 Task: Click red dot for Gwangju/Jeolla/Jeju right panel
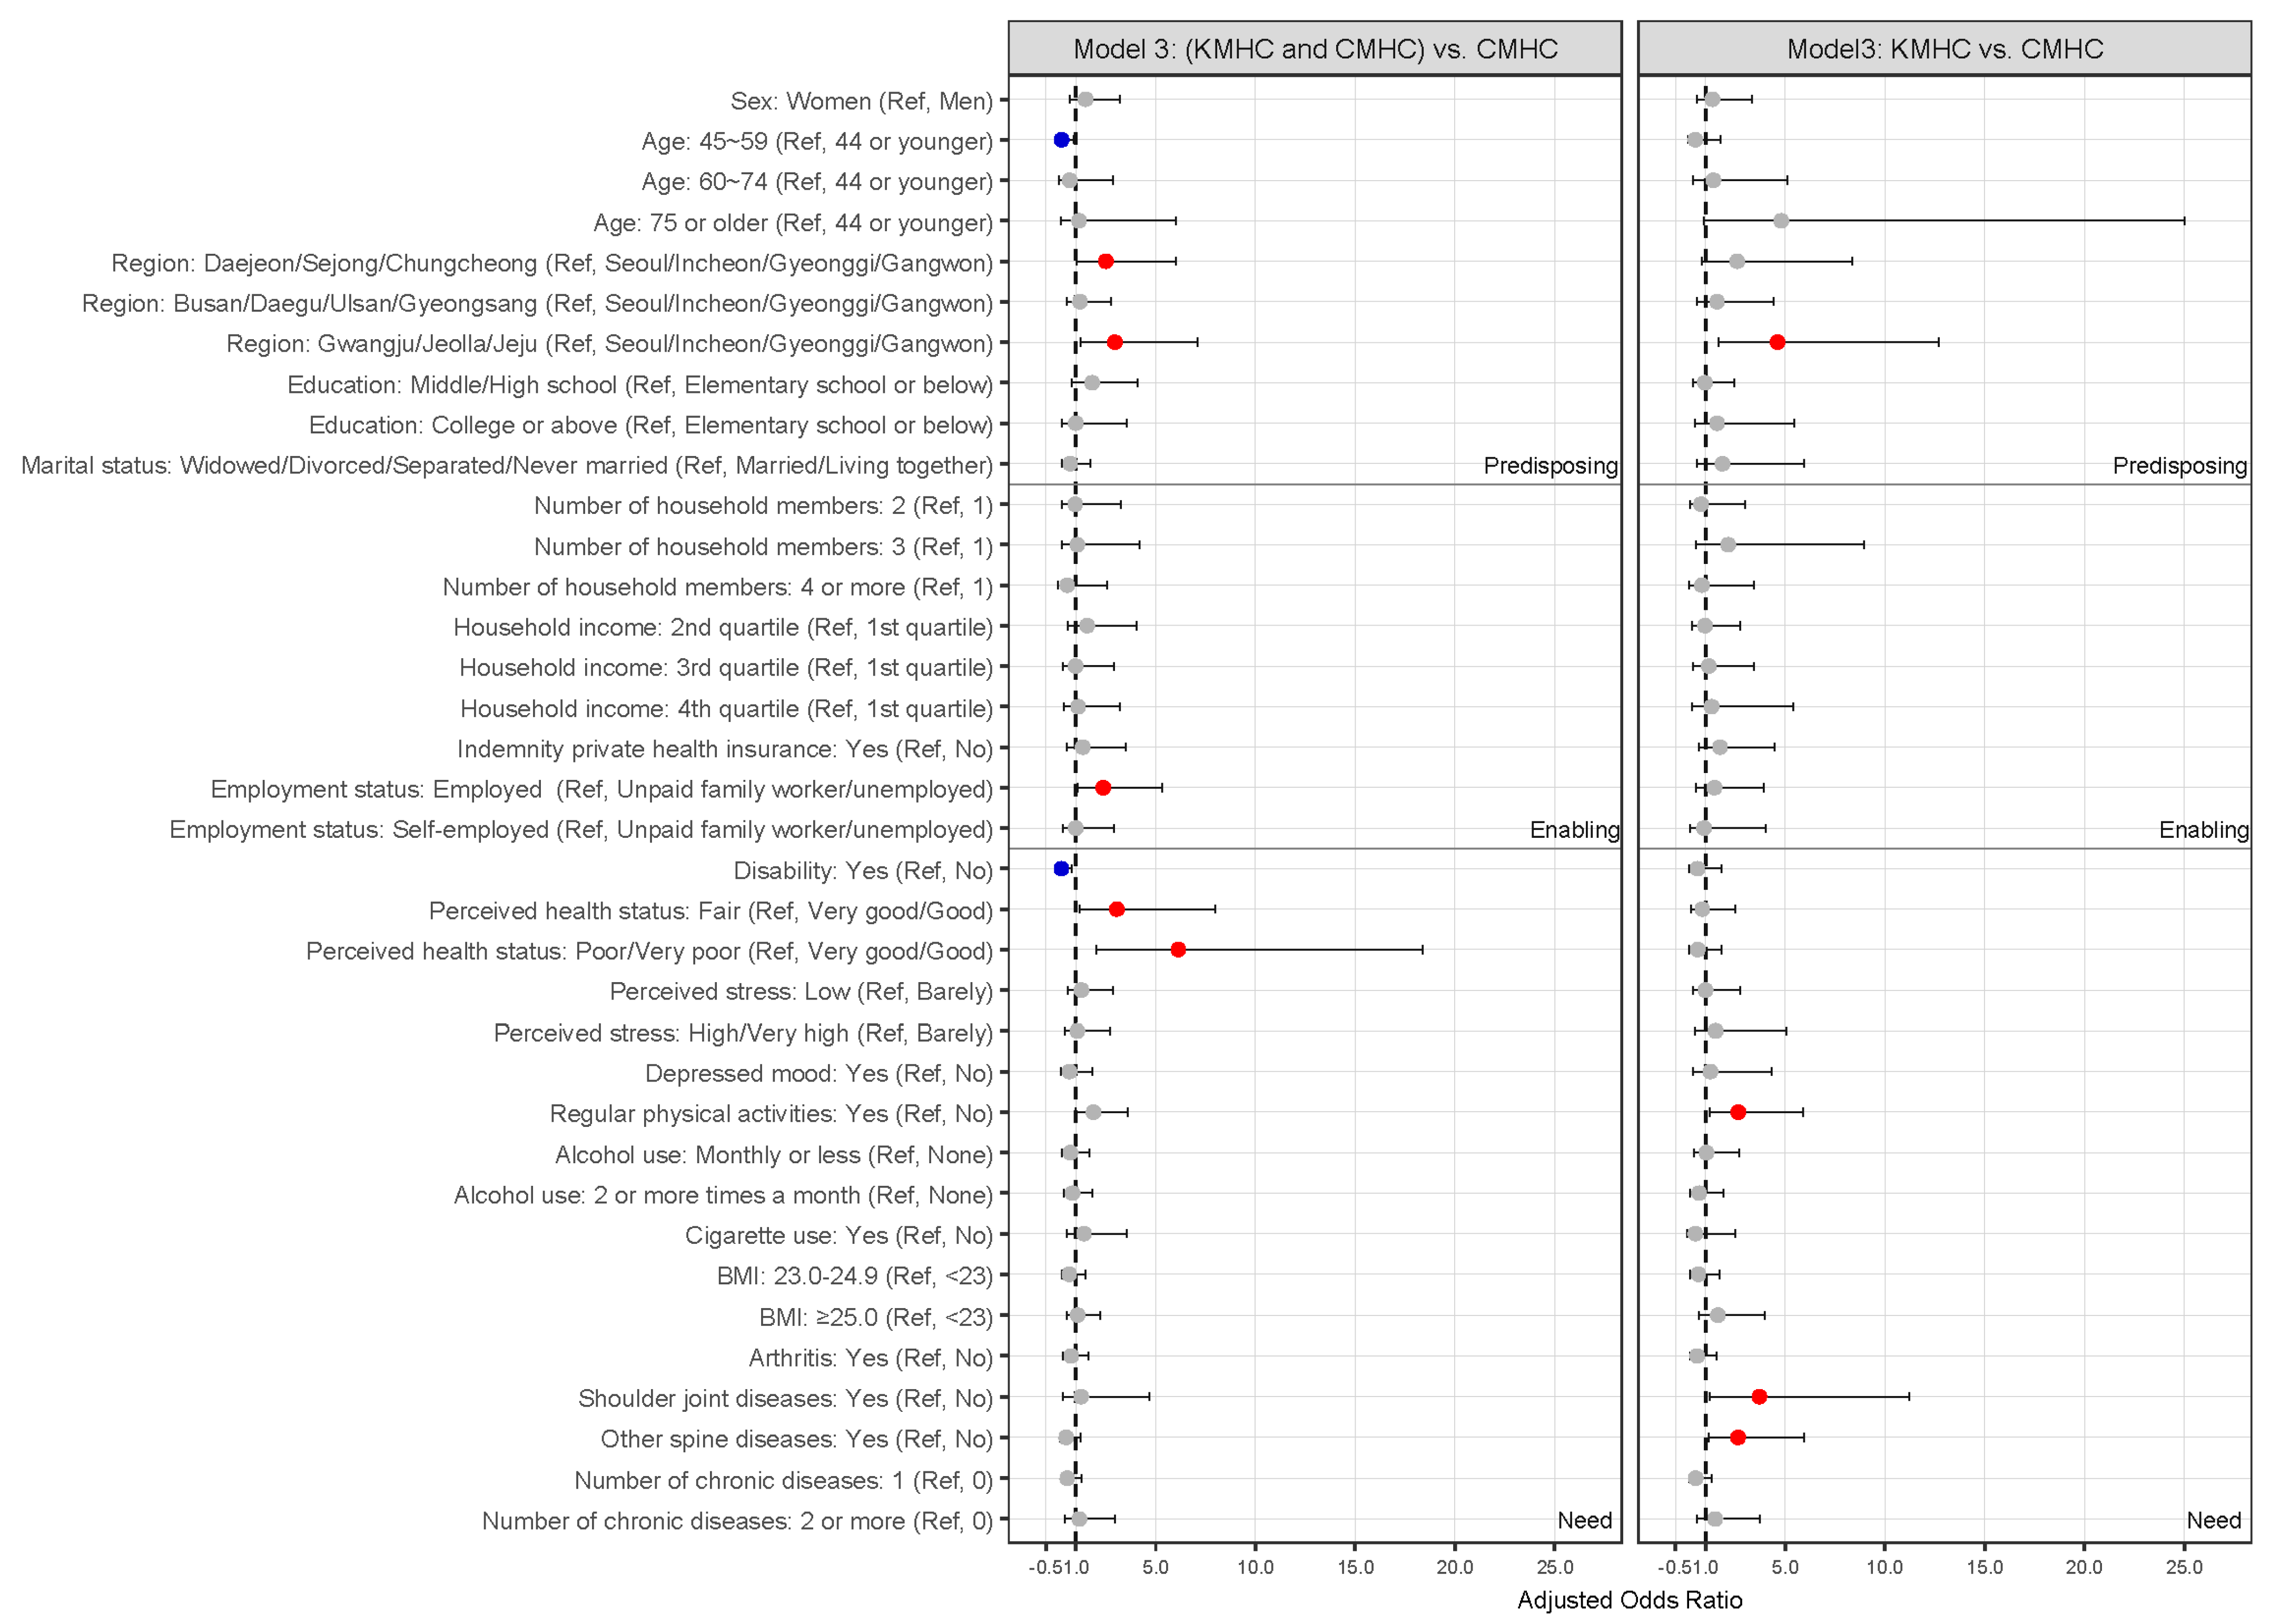pos(1777,342)
